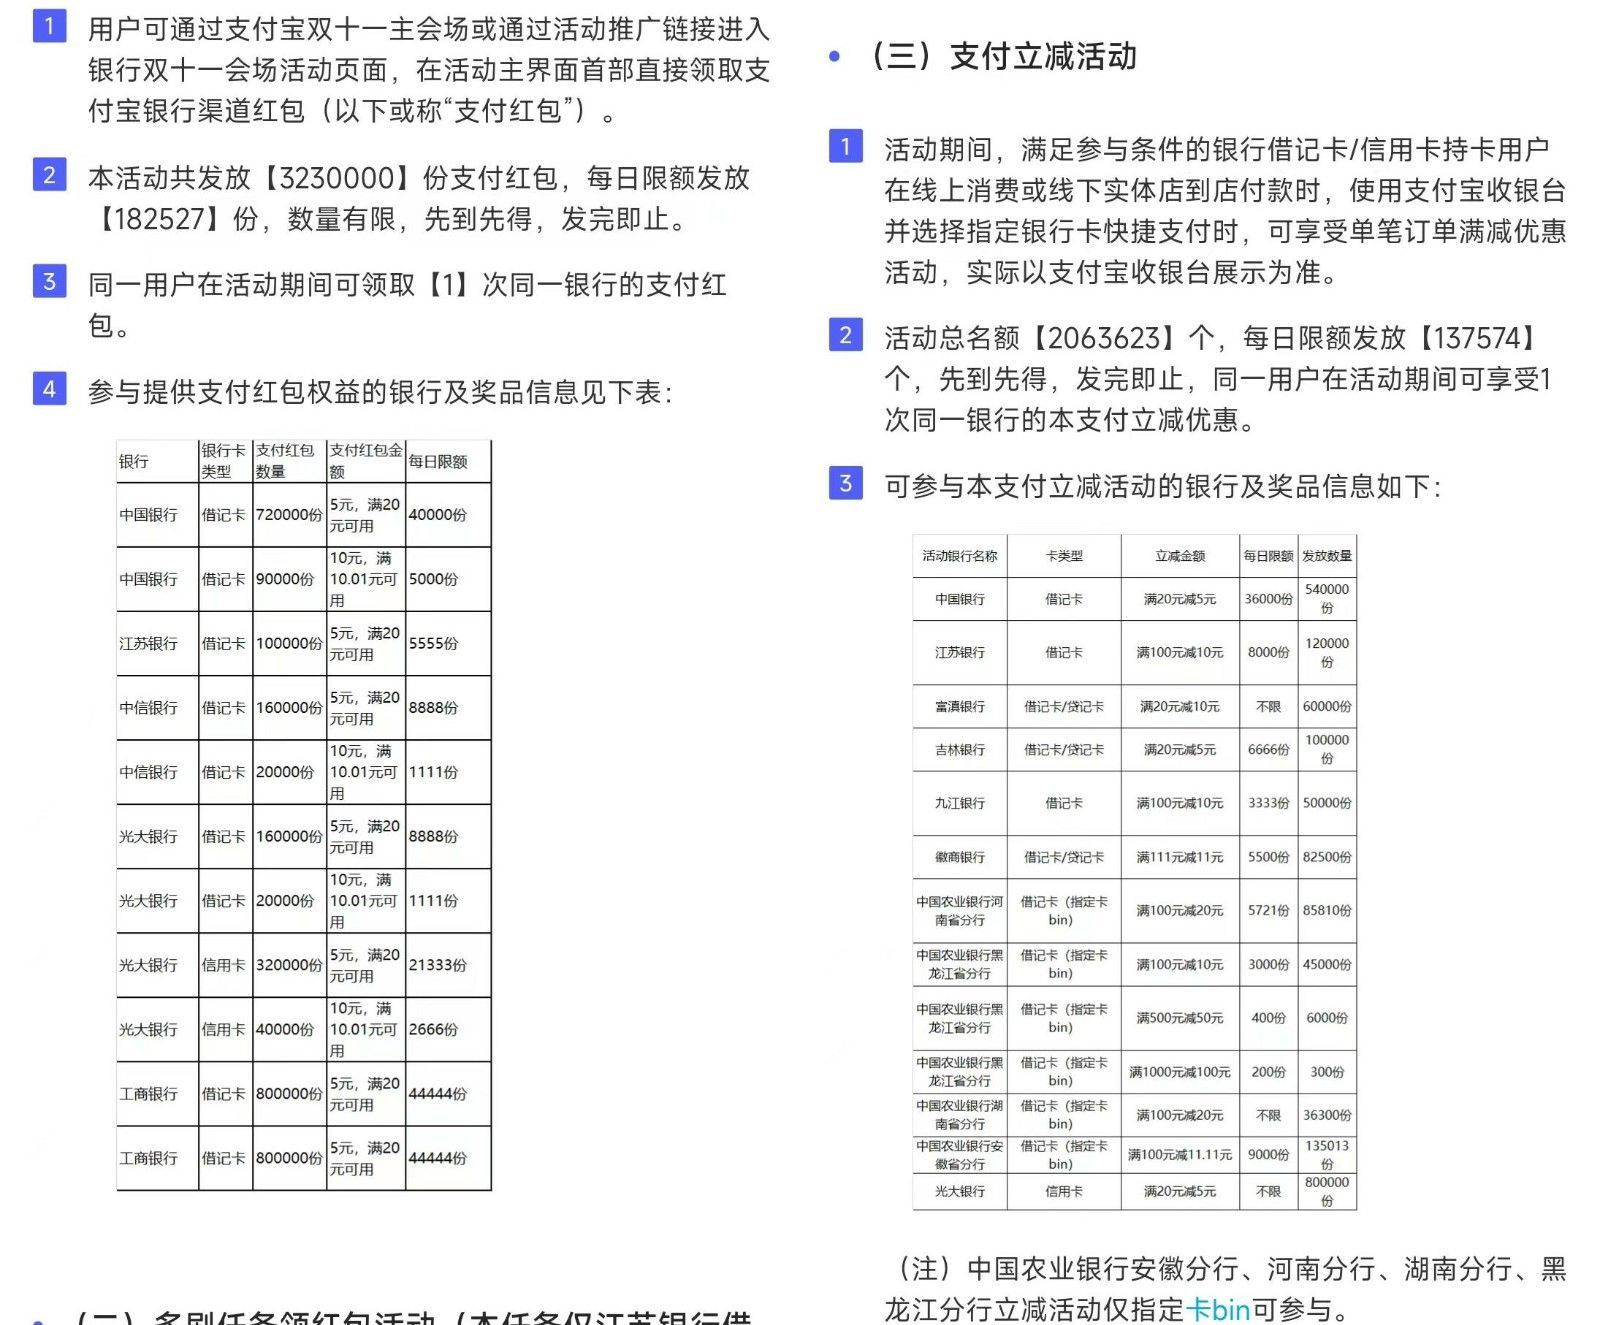Open the 支付红包 bank table image
1600x1325 pixels.
pos(304,815)
